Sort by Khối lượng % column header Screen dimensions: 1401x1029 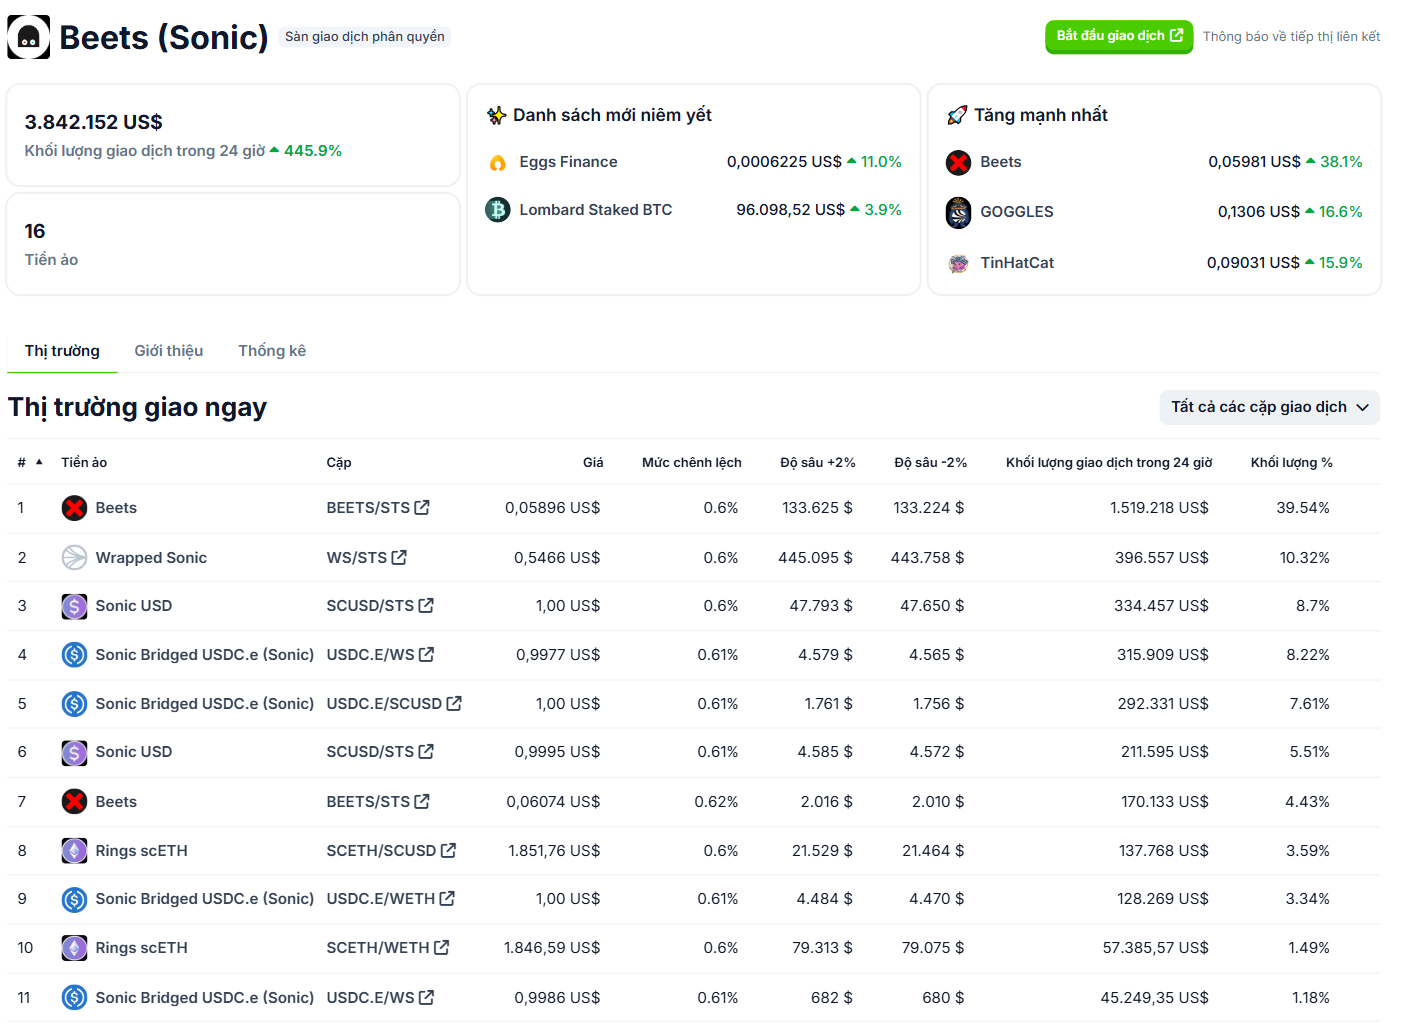pos(1291,462)
